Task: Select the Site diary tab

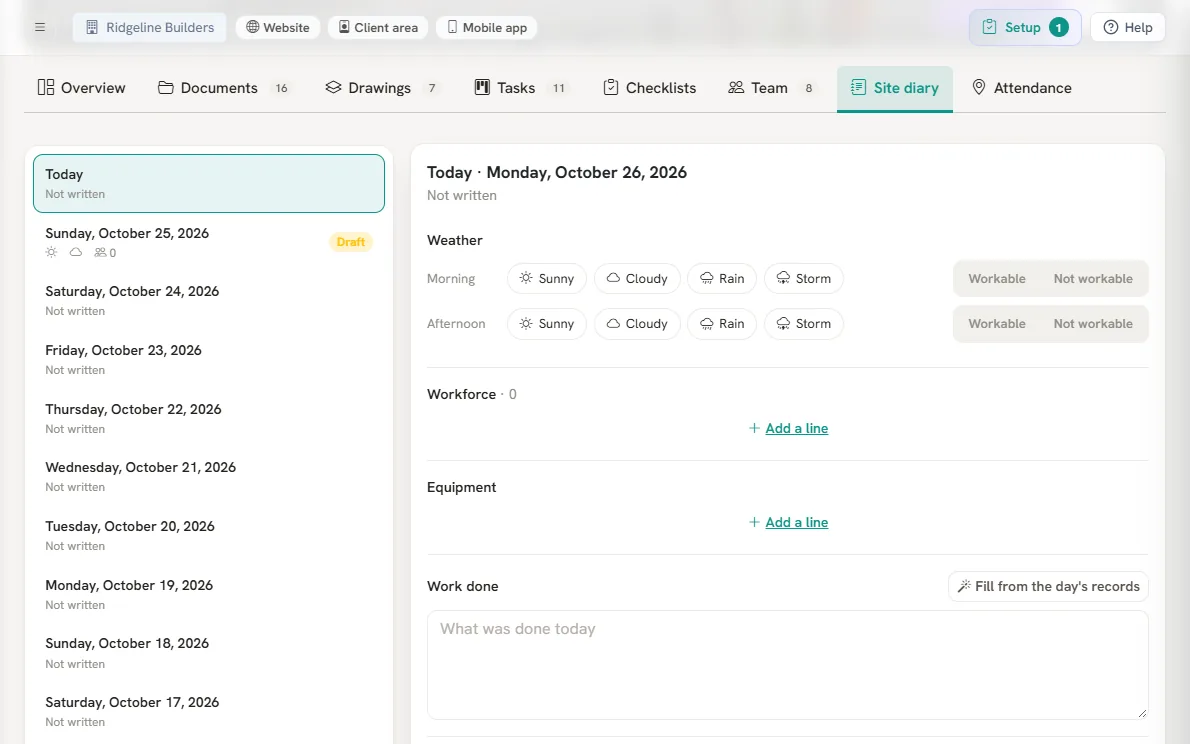Action: coord(895,88)
